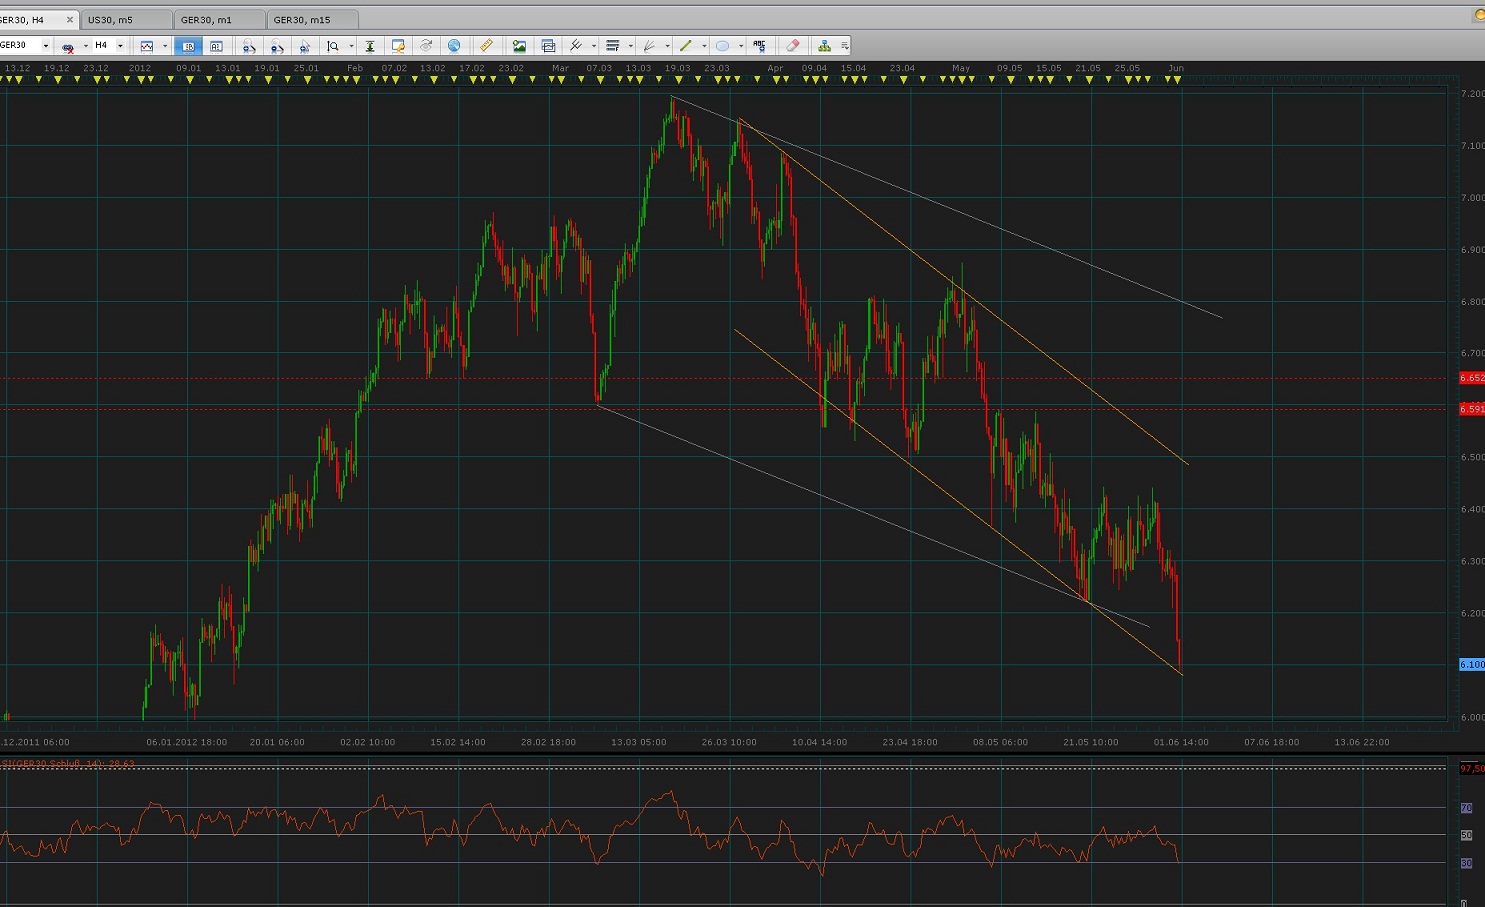Click the 01.06 14:00 time axis label

click(1181, 742)
